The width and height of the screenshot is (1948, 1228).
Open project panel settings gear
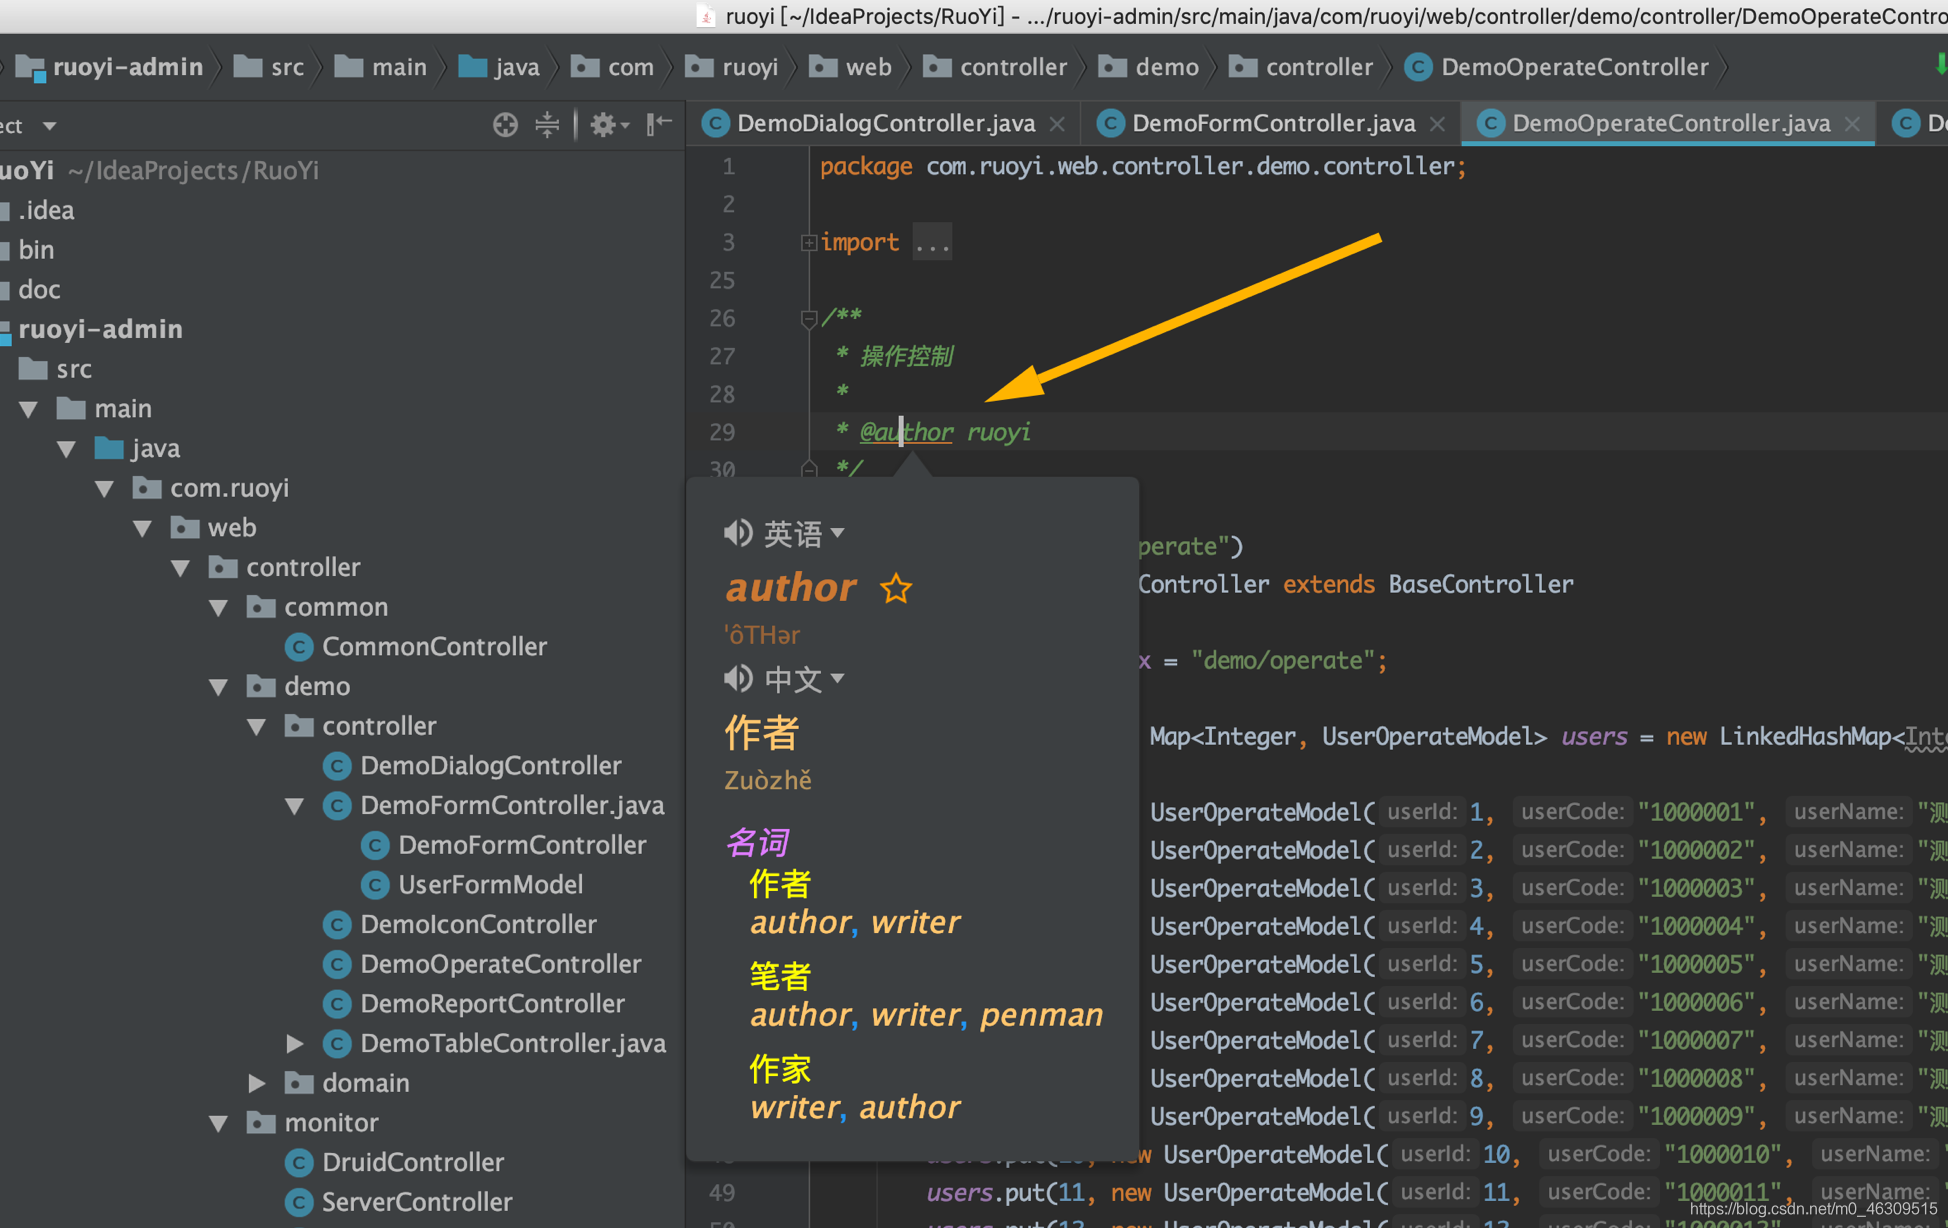[608, 124]
